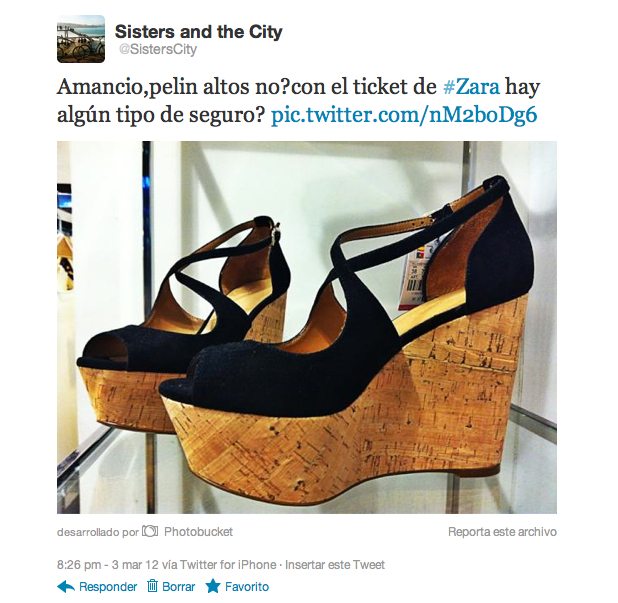This screenshot has width=618, height=603.
Task: Open the Sisters and the City profile name
Action: click(199, 32)
